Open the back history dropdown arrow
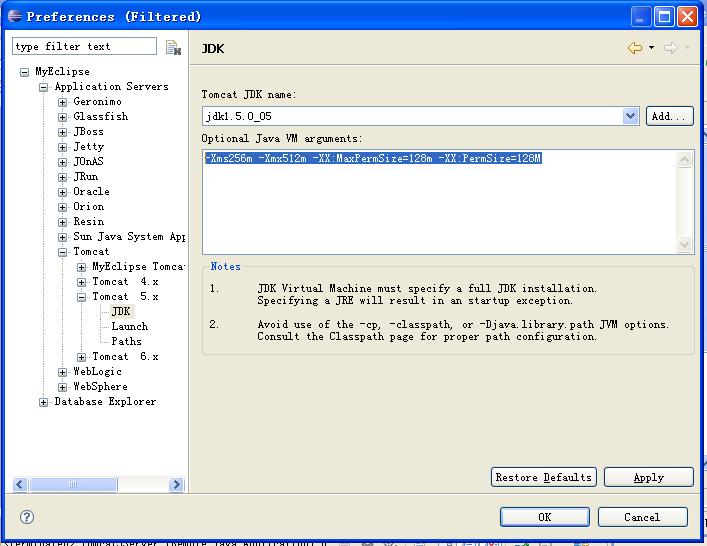This screenshot has height=546, width=707. [x=652, y=47]
